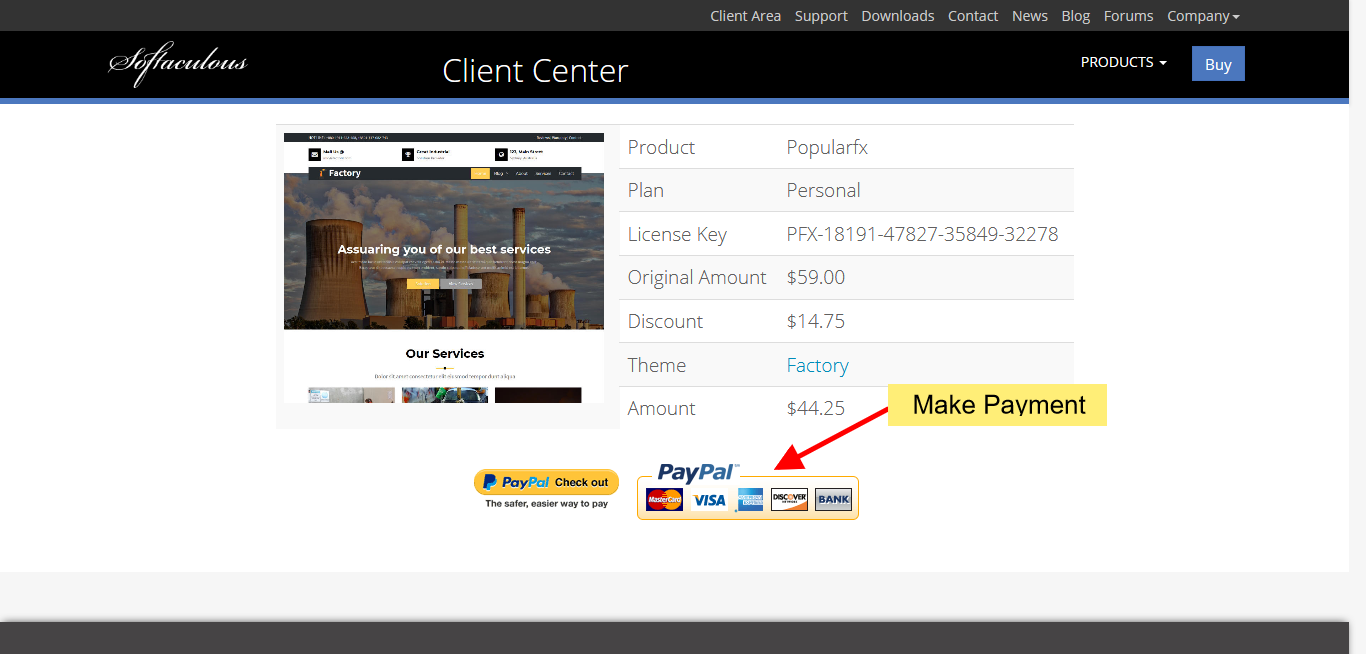Click the BANK payment icon
The width and height of the screenshot is (1366, 654).
pos(833,499)
